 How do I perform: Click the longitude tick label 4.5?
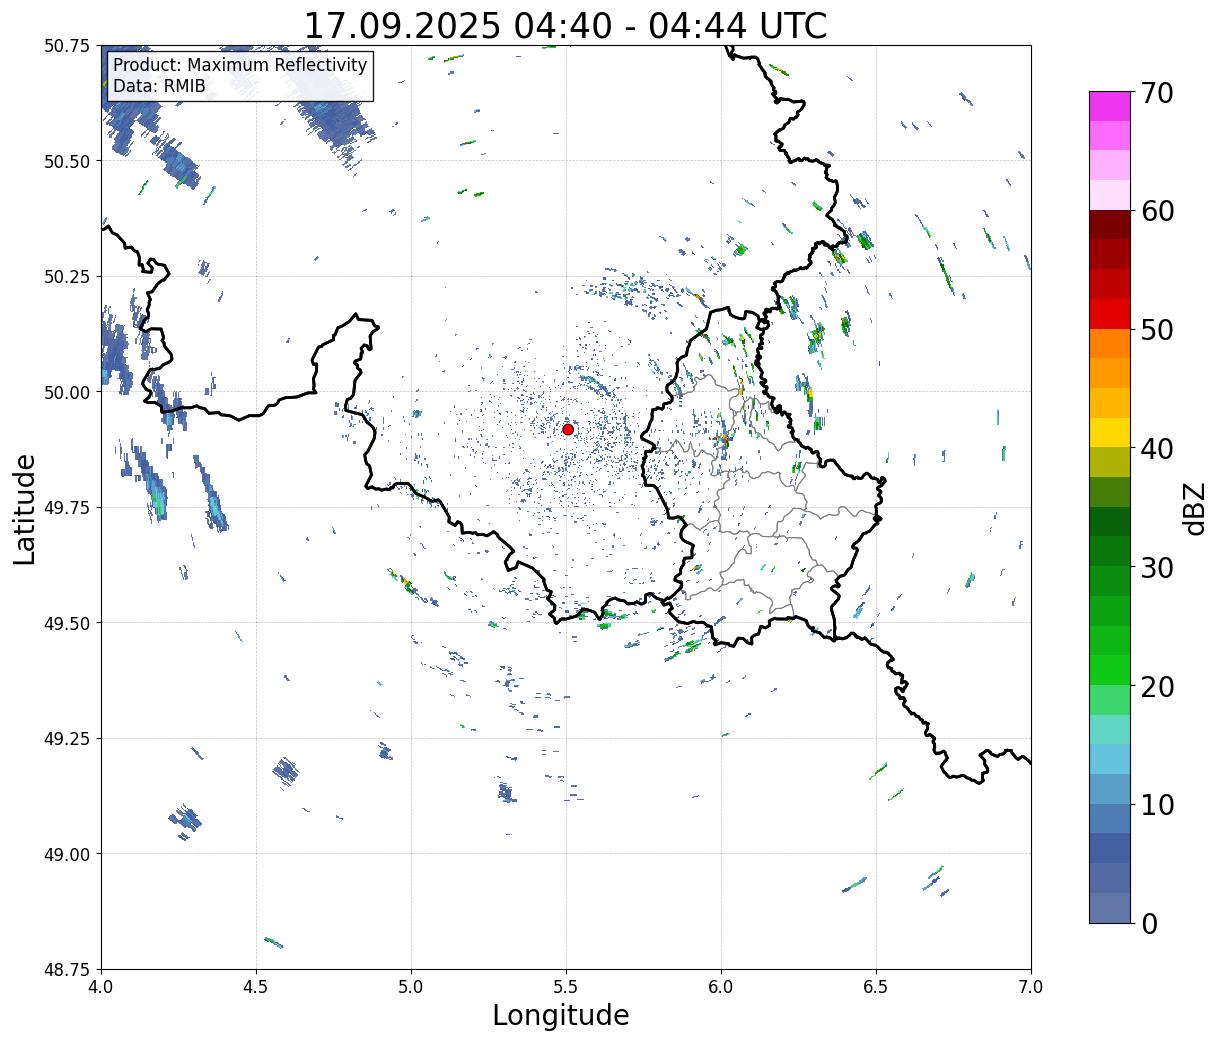(256, 986)
